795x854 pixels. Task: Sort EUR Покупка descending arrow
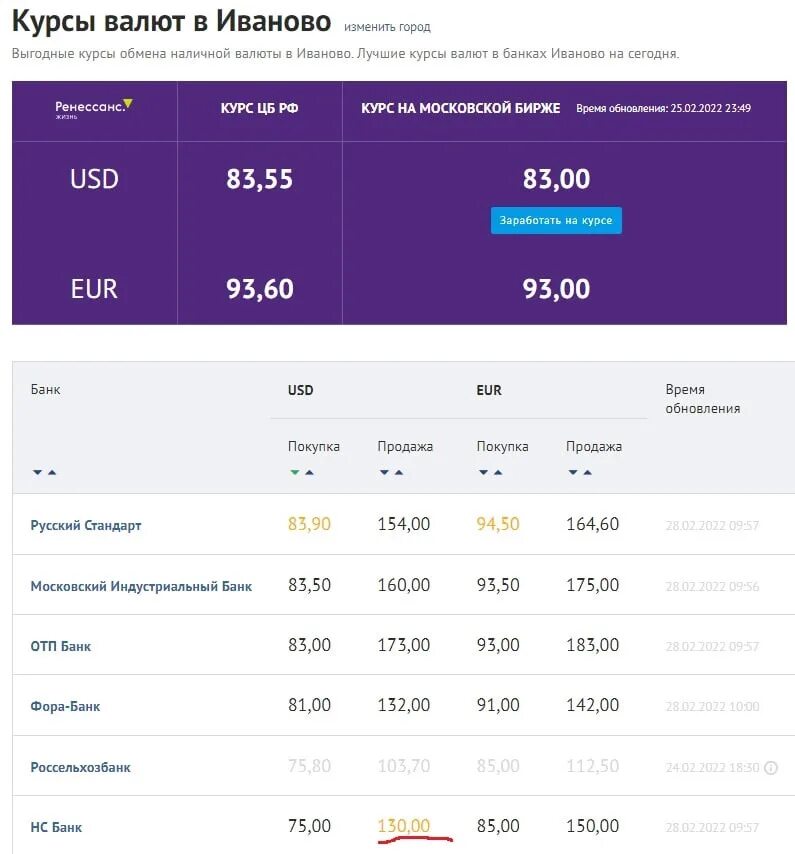(x=484, y=472)
